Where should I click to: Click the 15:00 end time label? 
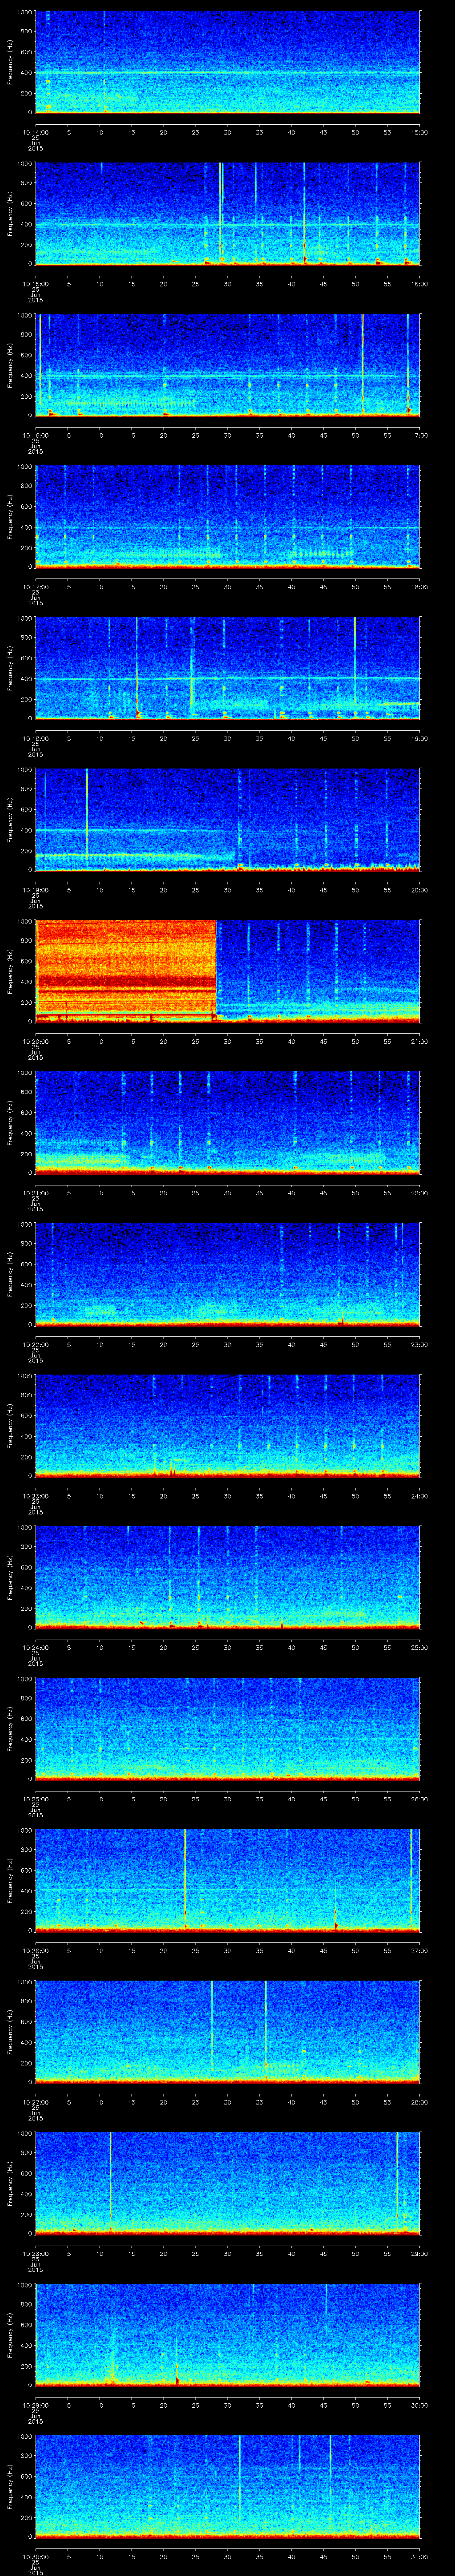click(x=419, y=132)
